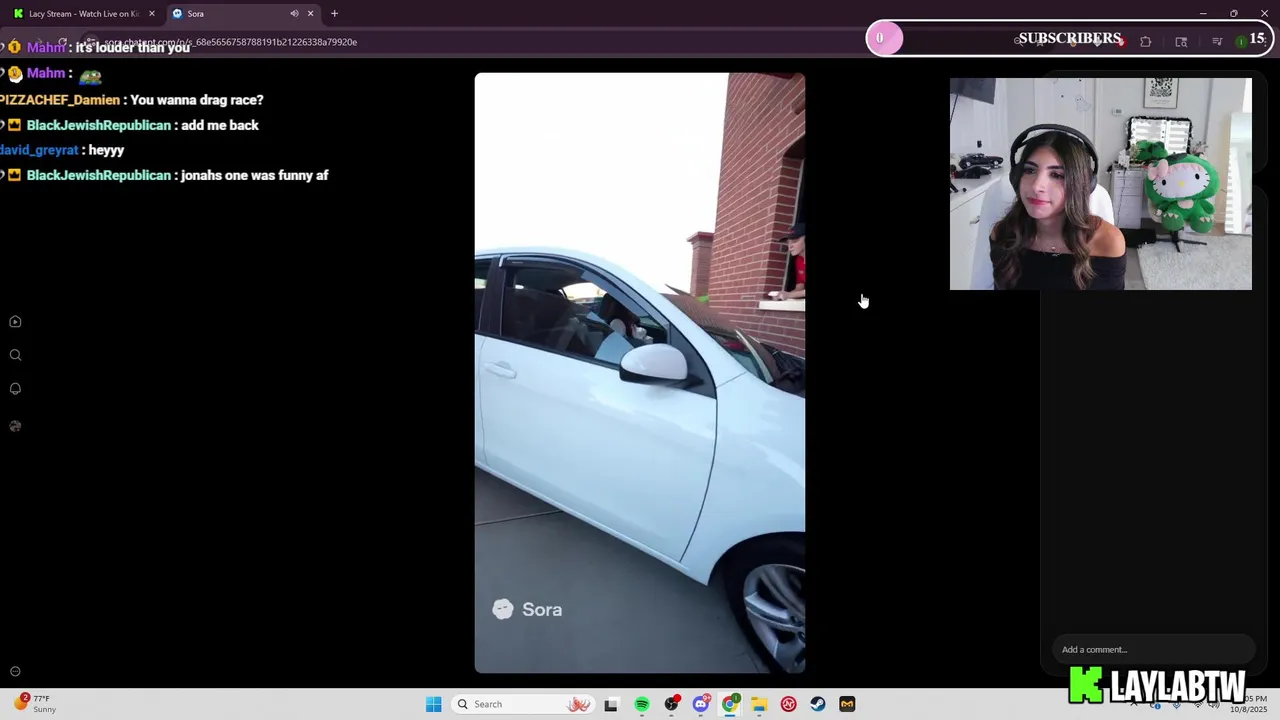Viewport: 1280px width, 720px height.
Task: Click the chat username david_greyrat
Action: (x=39, y=150)
